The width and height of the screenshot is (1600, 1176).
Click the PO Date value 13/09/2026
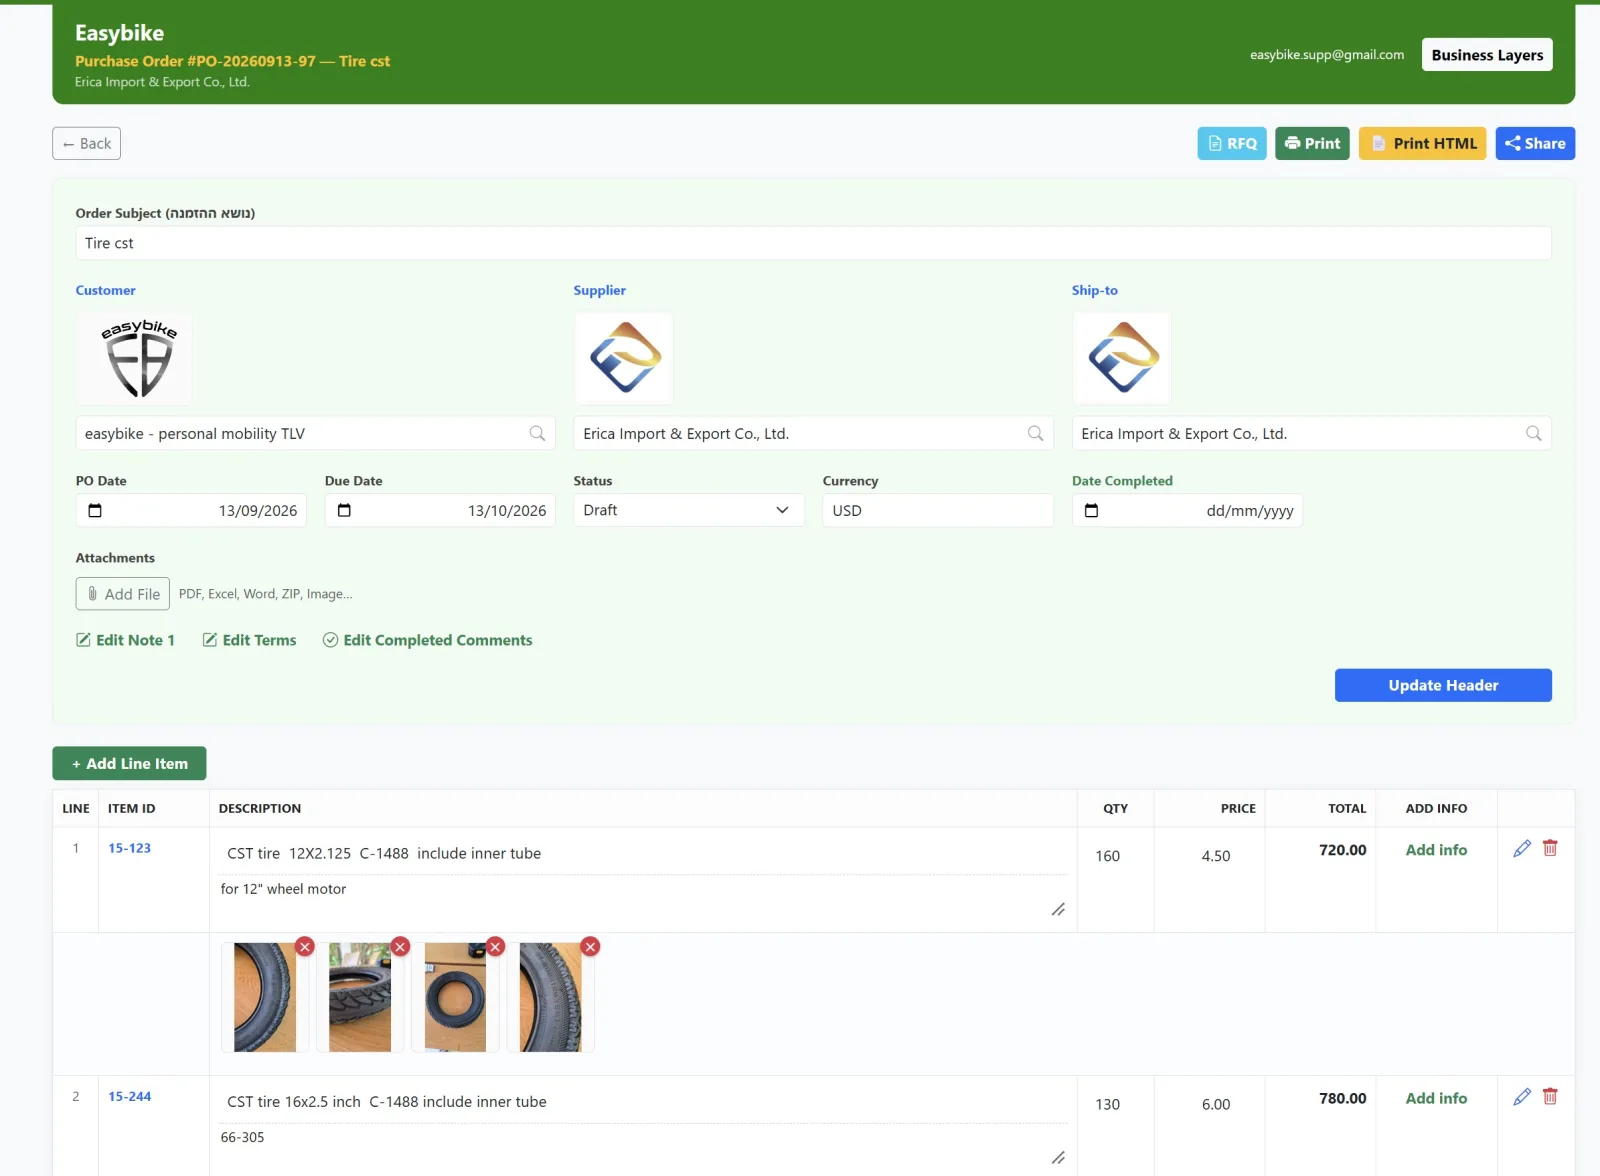[258, 510]
